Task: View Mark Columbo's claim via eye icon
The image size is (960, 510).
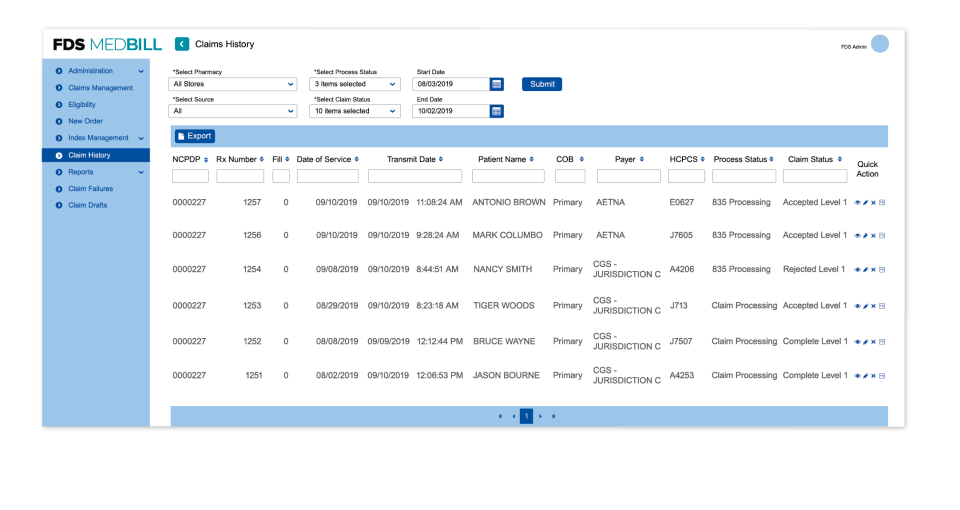Action: (x=857, y=236)
